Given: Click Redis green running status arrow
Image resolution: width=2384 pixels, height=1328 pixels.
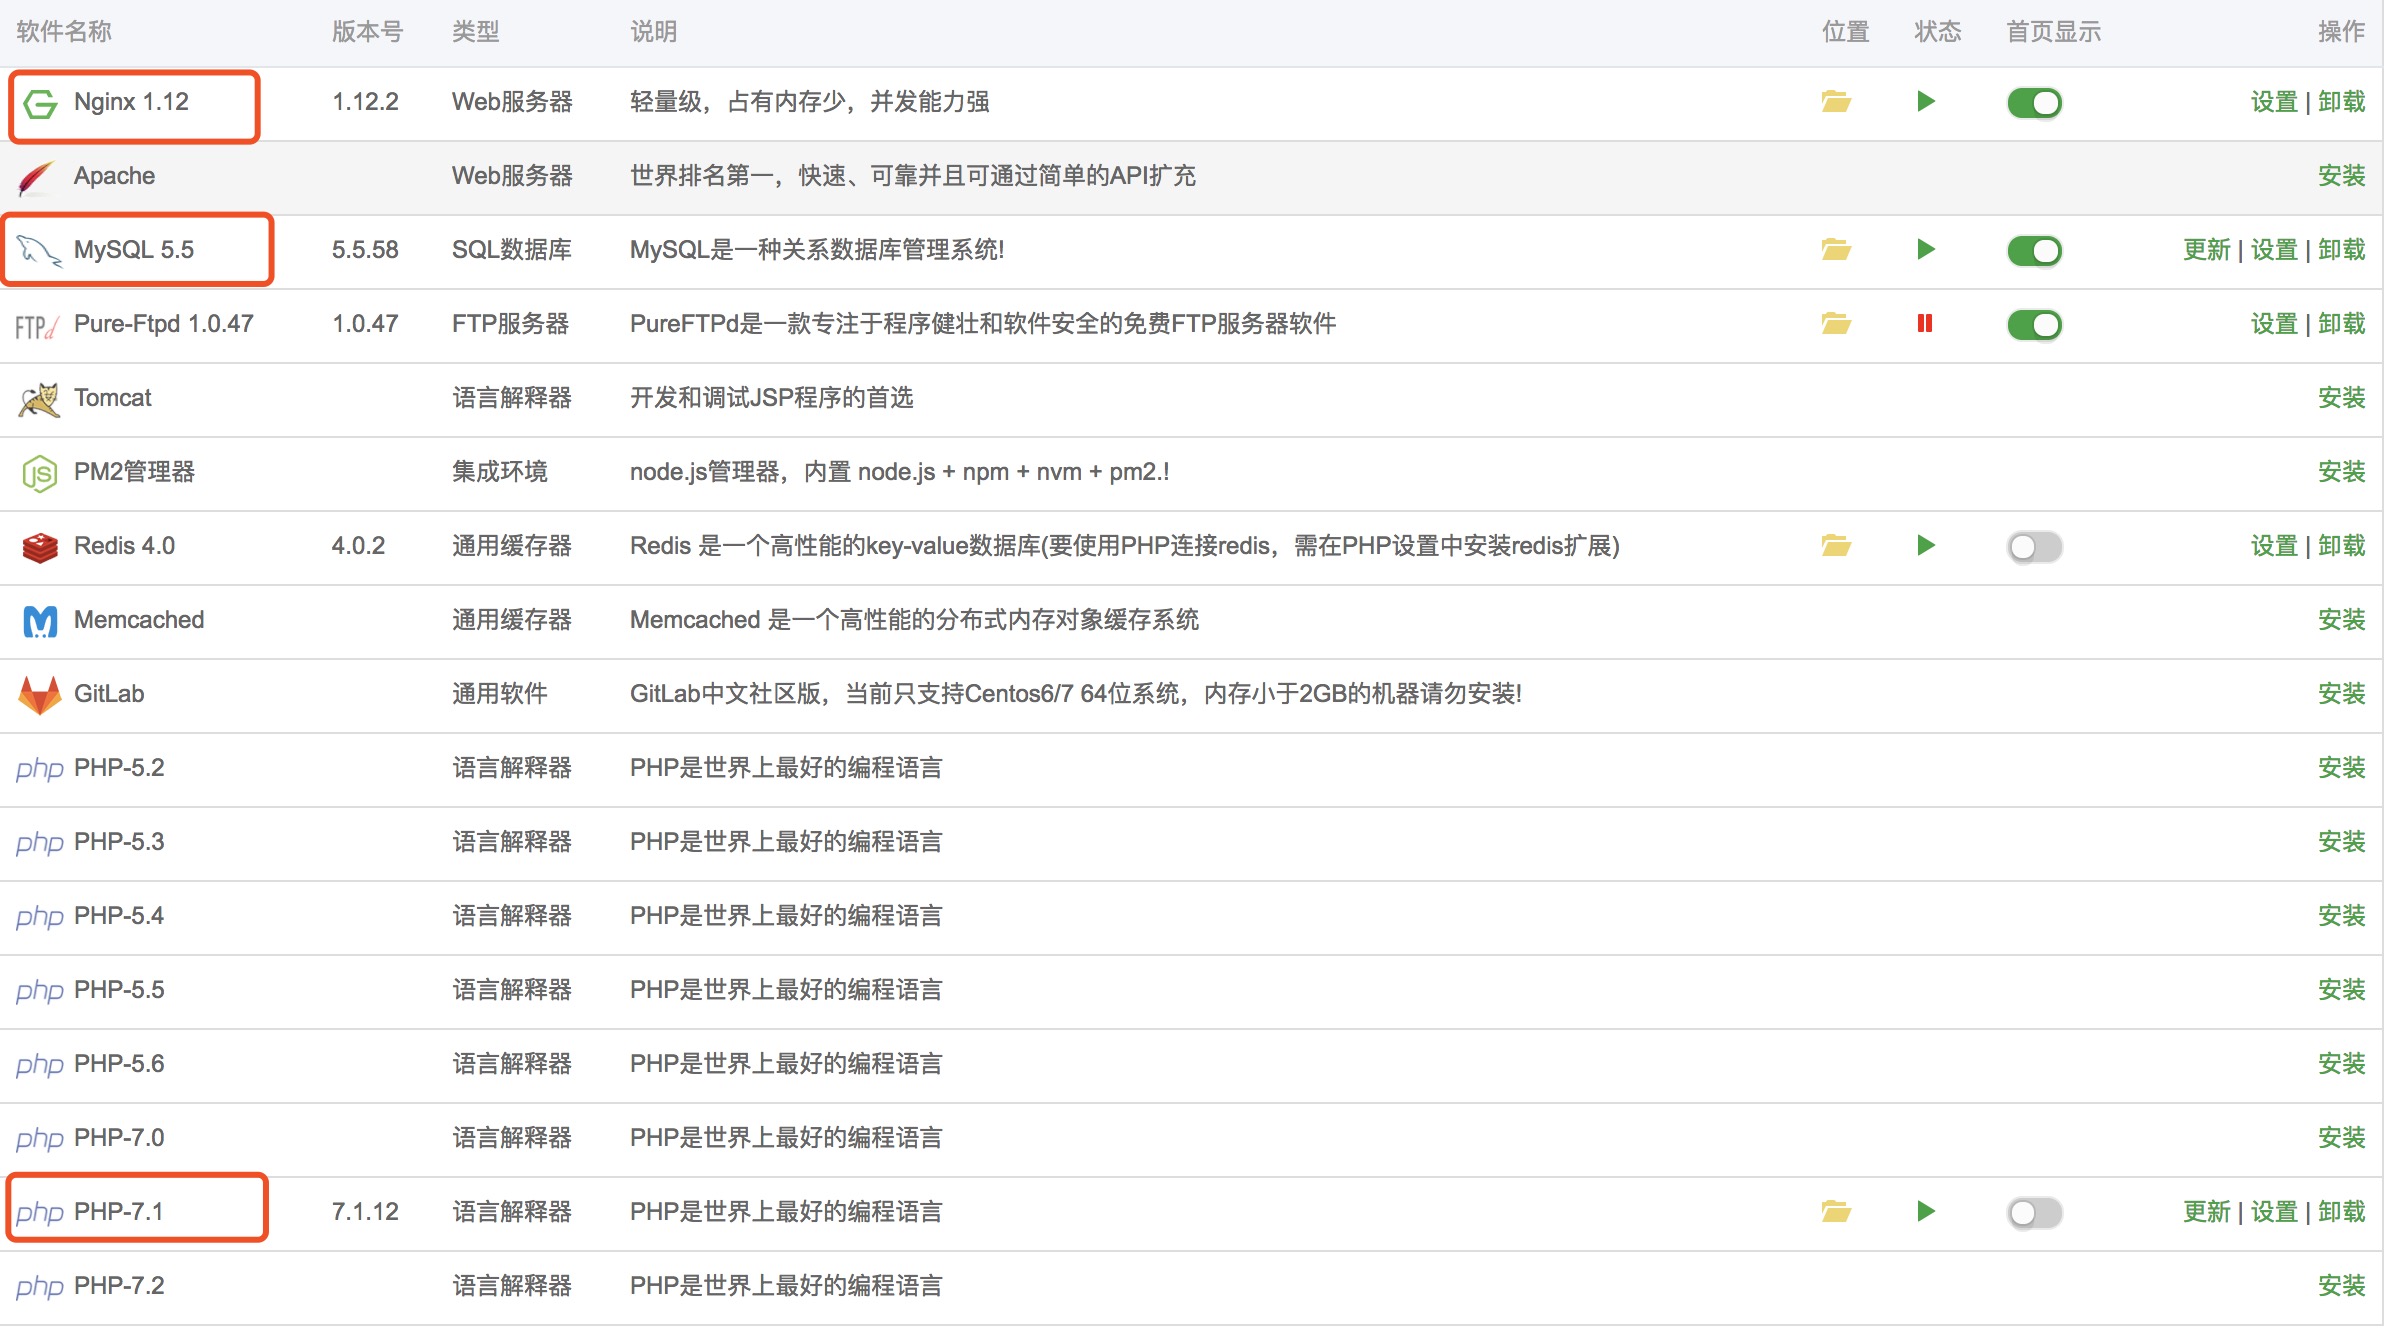Looking at the screenshot, I should click(1926, 546).
